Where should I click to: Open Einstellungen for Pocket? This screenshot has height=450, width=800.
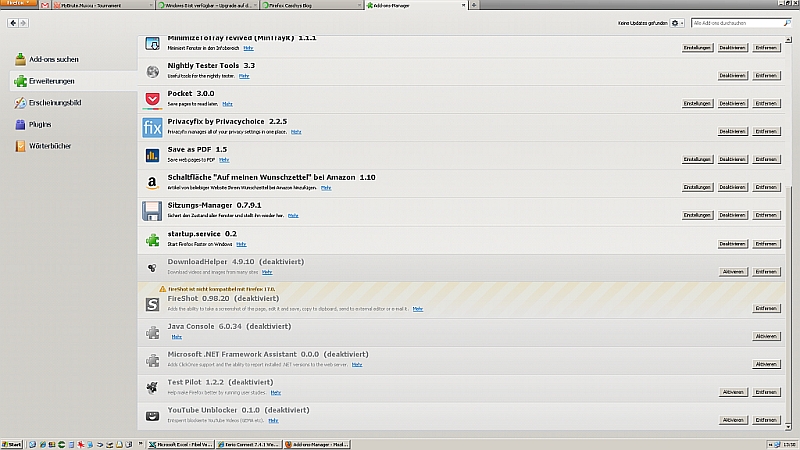(697, 103)
